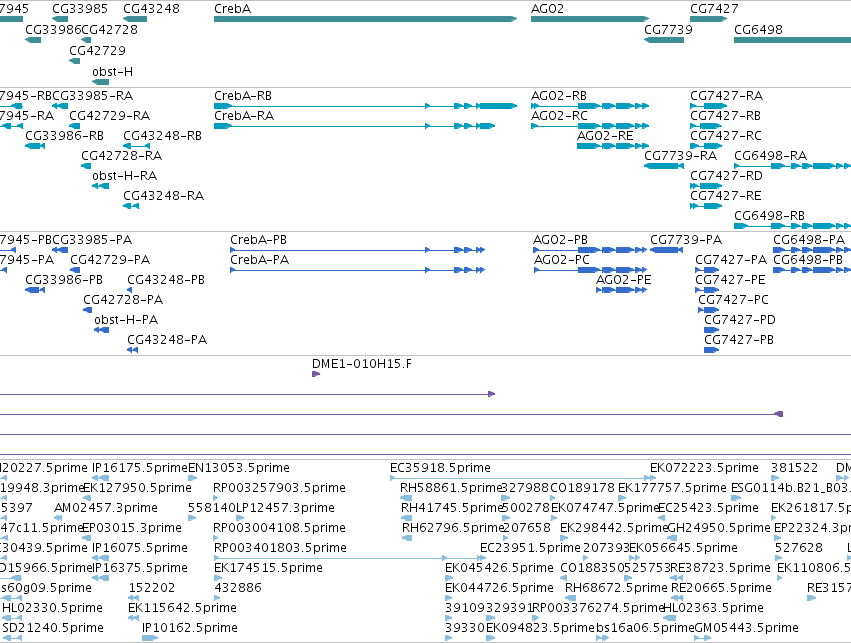Select the CrebA-PA protein feature
The width and height of the screenshot is (851, 643).
click(x=357, y=270)
